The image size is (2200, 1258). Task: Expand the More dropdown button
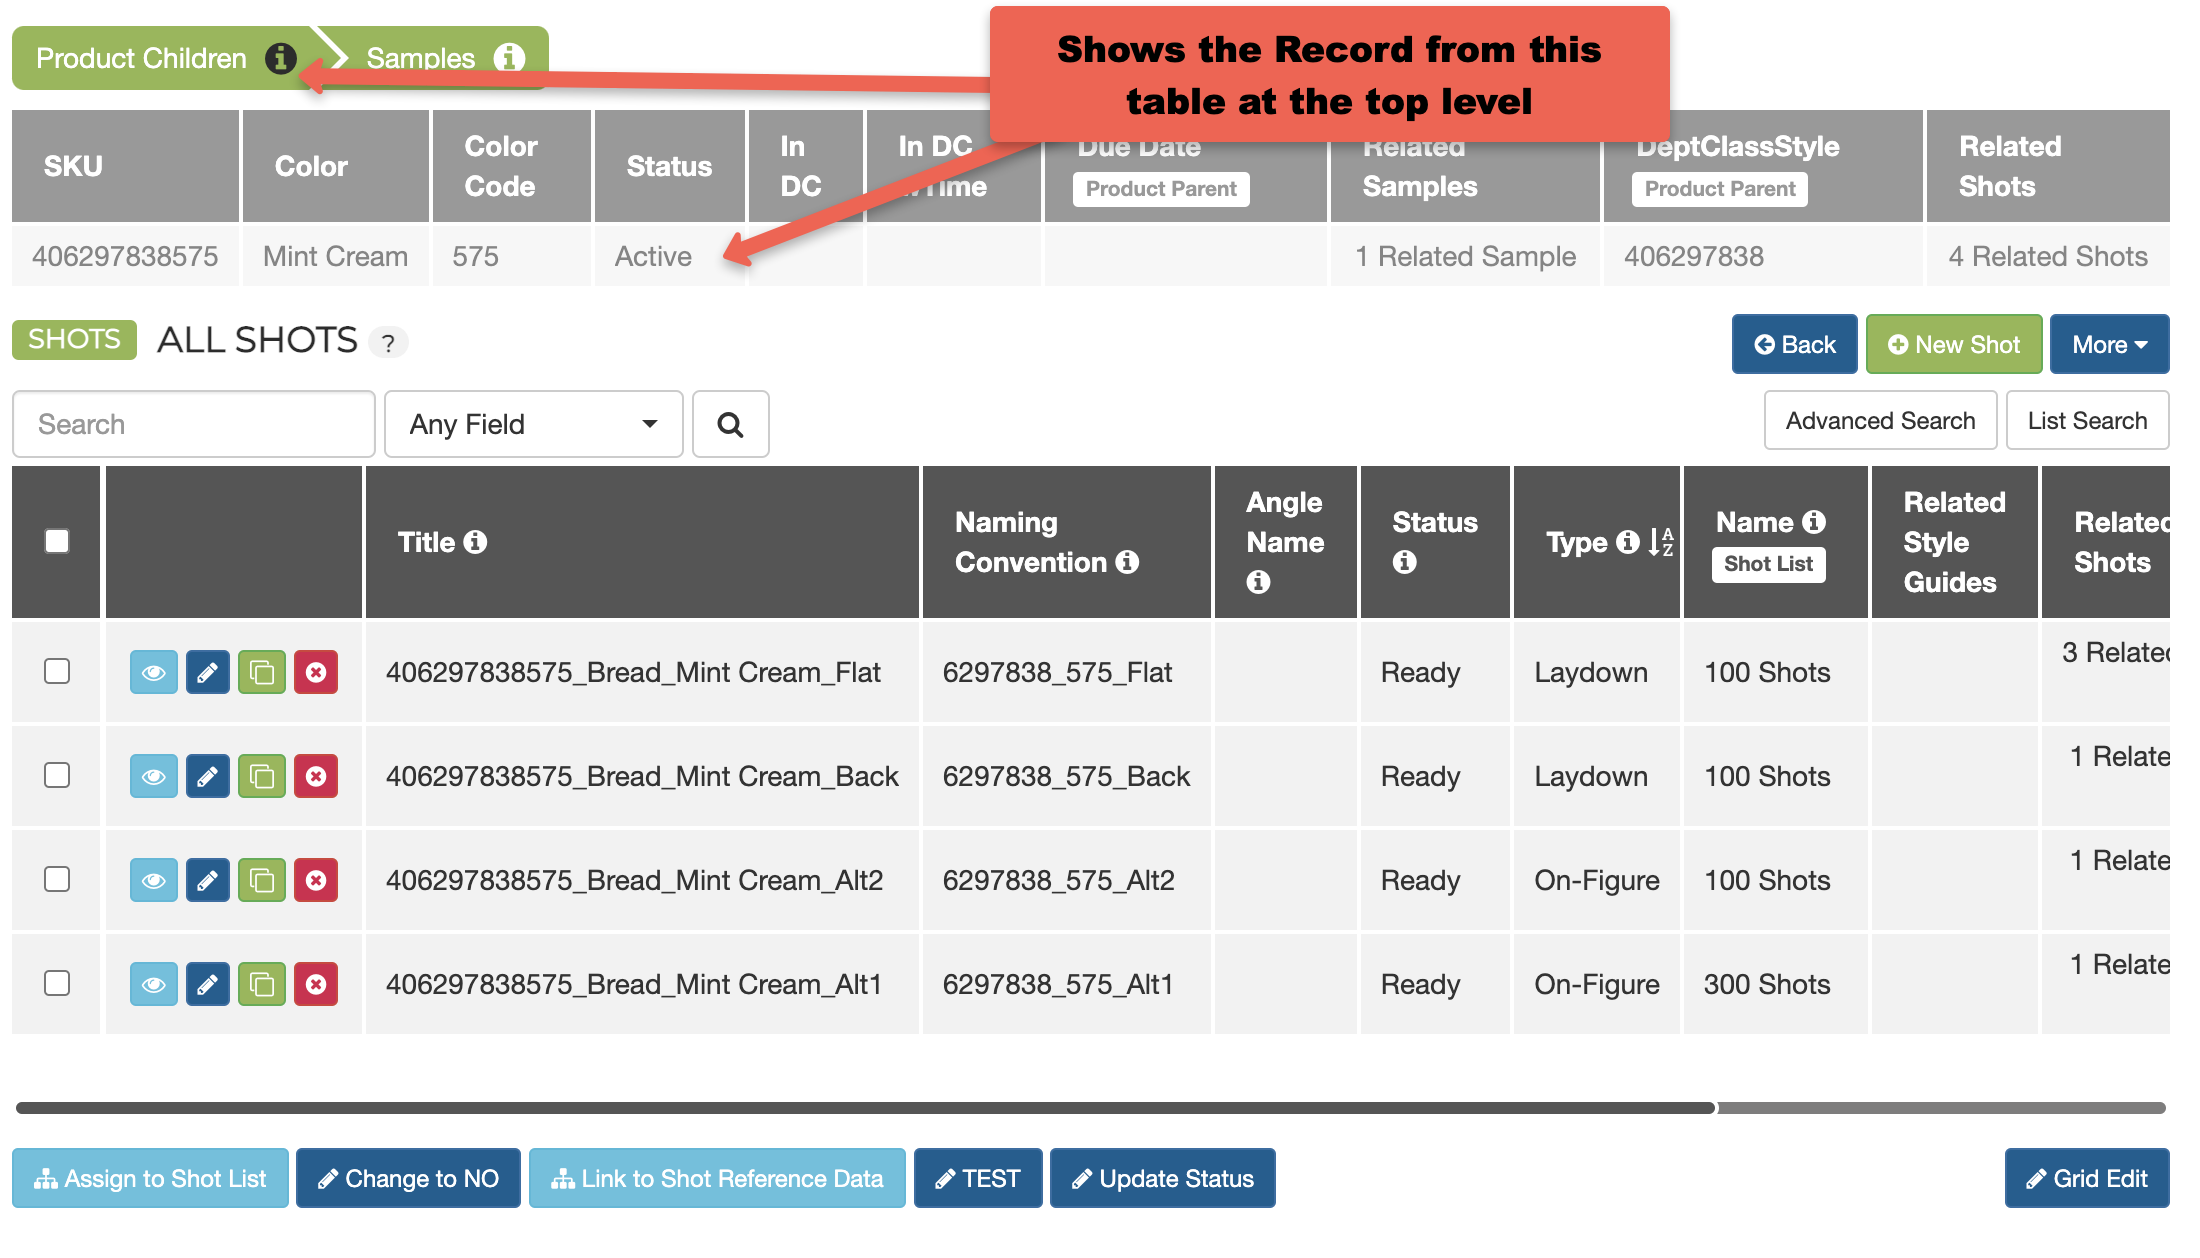pyautogui.click(x=2108, y=344)
